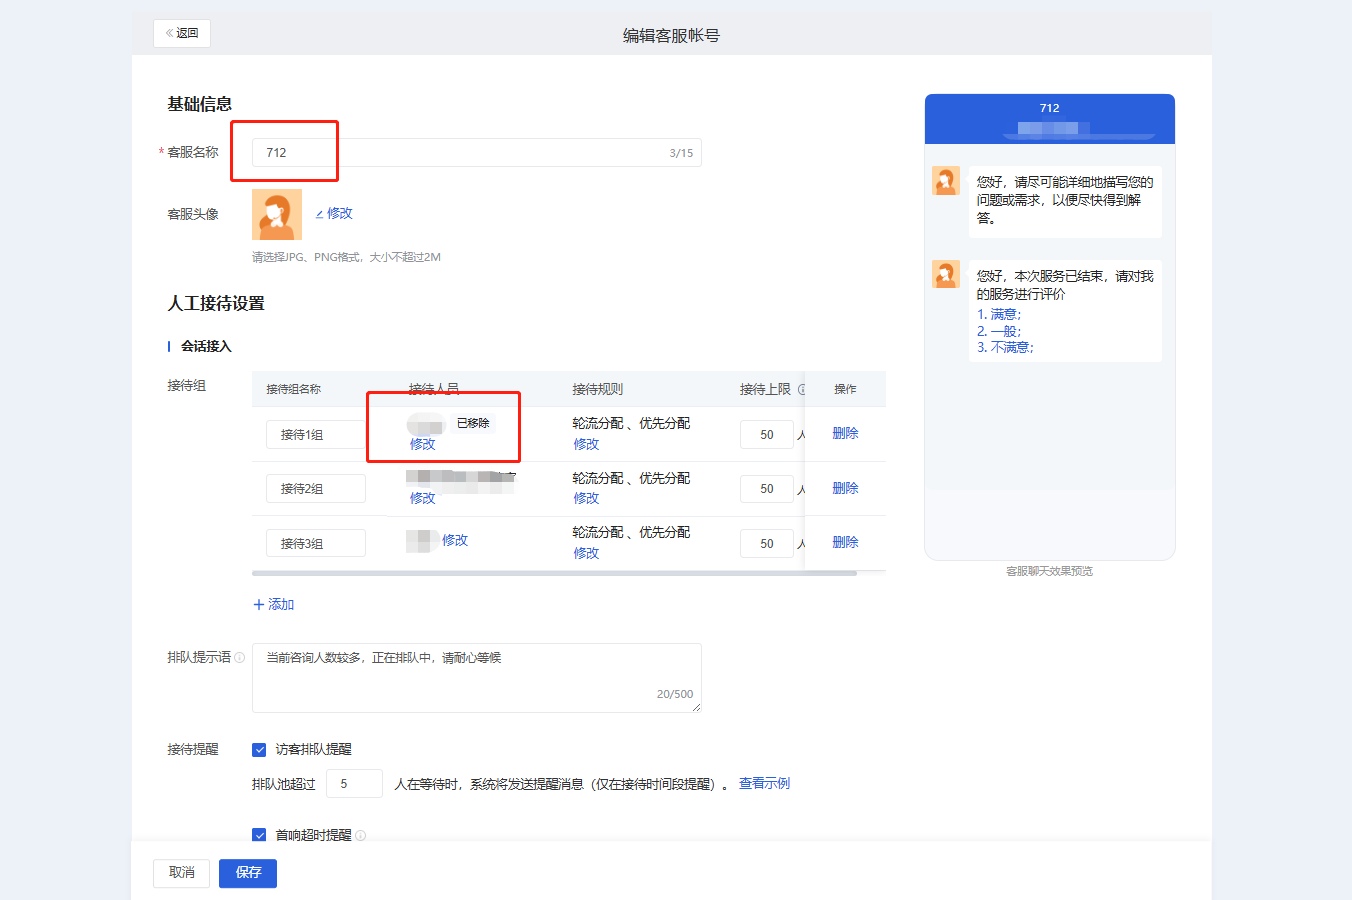This screenshot has height=900, width=1352.
Task: Modify reception rule for 接待3组
Action: [x=586, y=553]
